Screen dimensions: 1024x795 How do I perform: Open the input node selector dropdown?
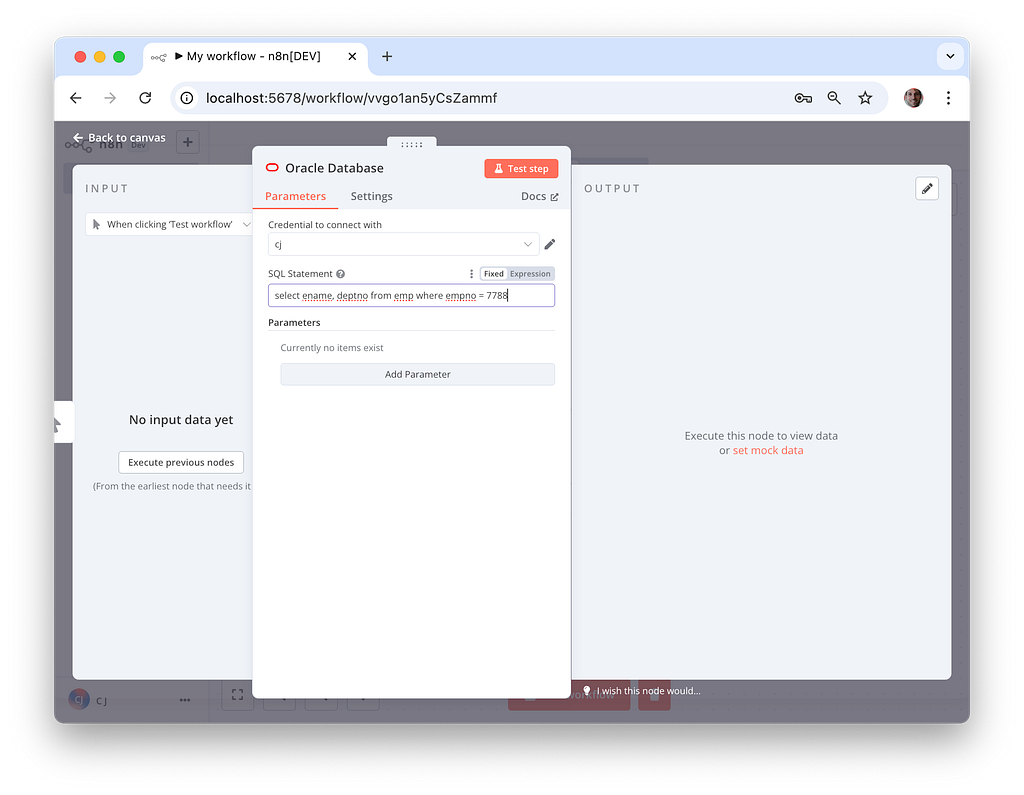169,224
